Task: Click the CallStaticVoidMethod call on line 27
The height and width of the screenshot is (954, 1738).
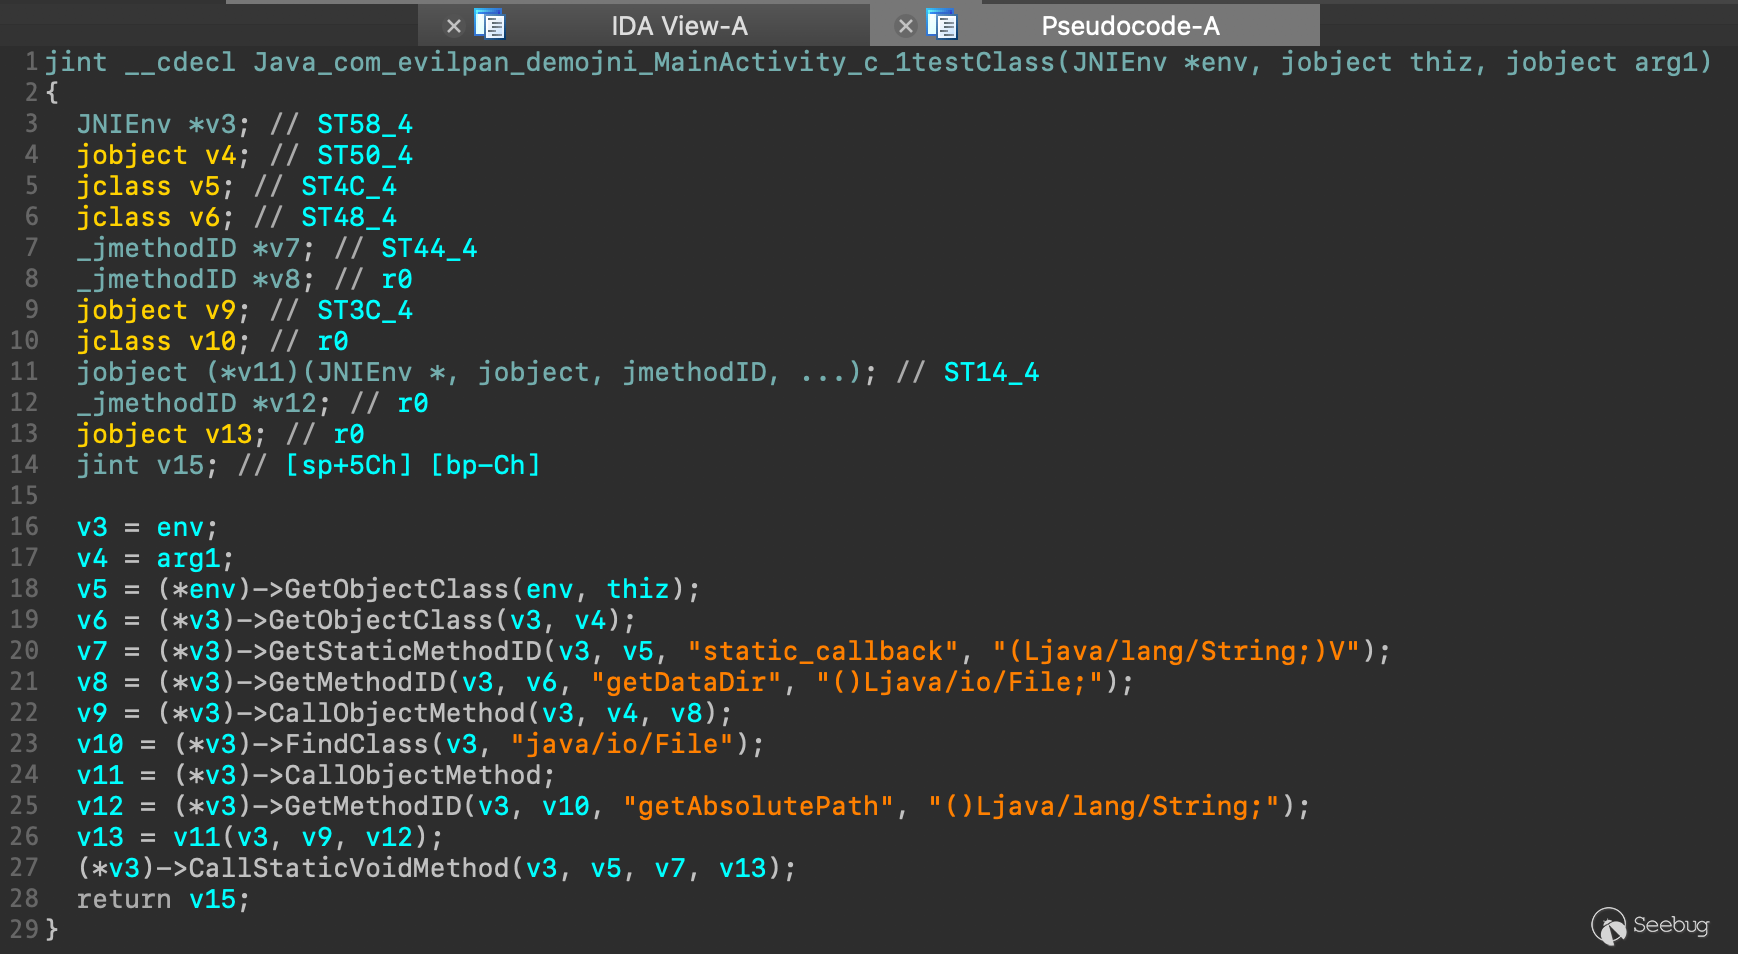Action: coord(349,868)
